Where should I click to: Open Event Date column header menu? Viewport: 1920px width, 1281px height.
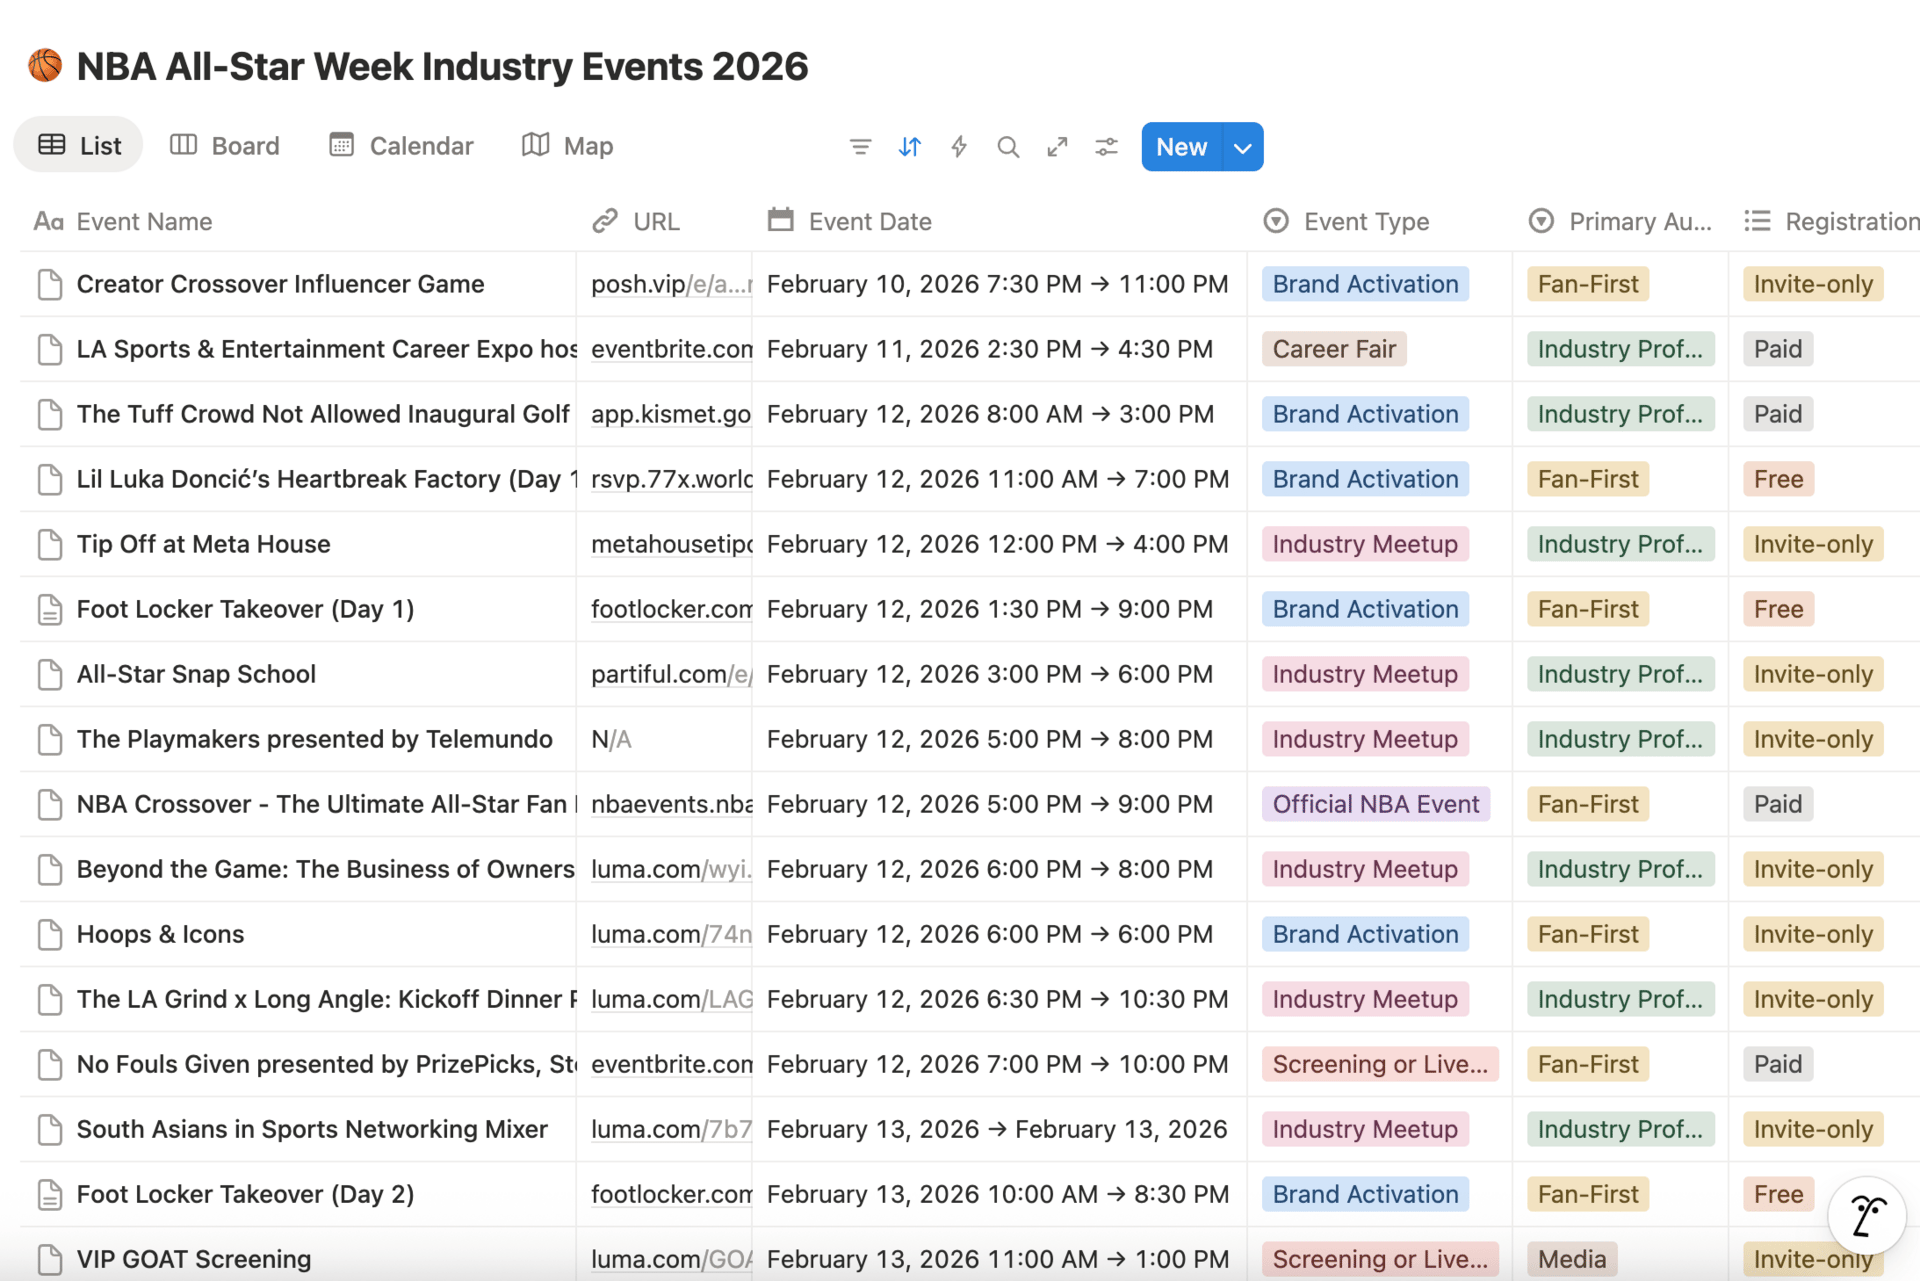[x=869, y=221]
